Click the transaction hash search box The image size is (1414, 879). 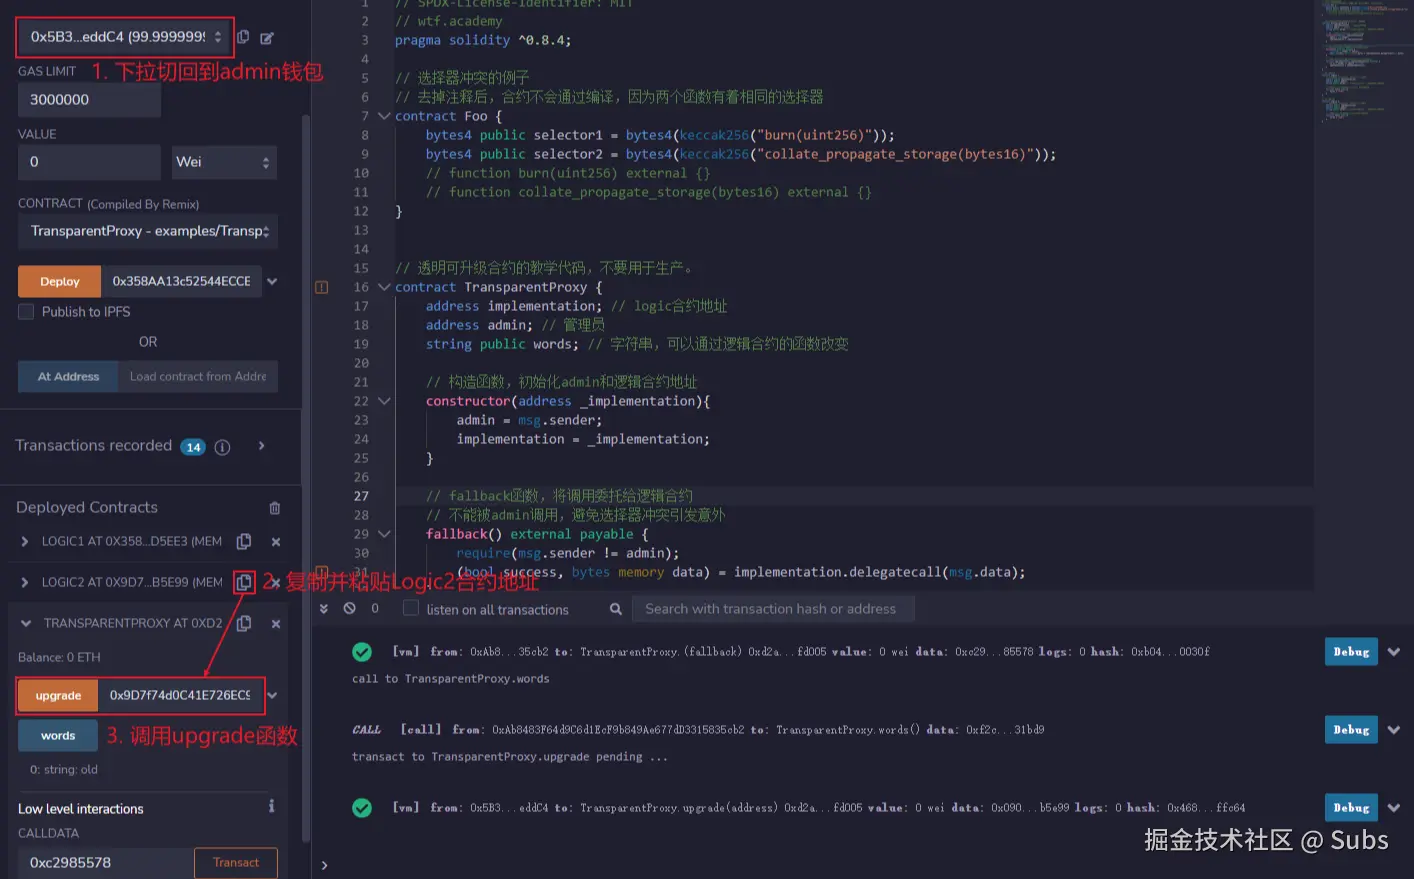pos(773,609)
